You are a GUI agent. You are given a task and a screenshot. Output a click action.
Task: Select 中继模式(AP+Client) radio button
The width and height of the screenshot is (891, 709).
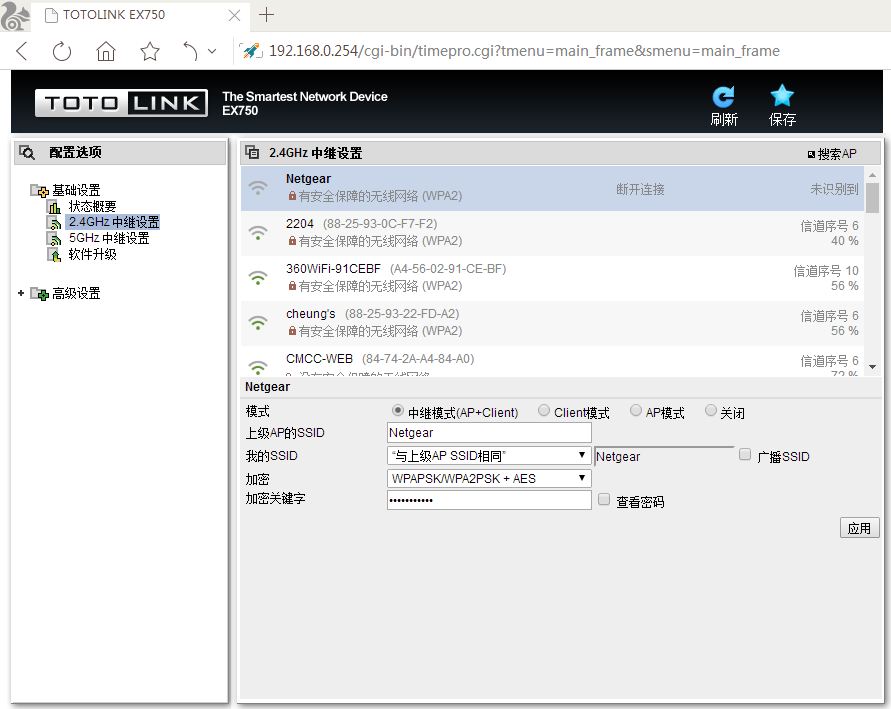pyautogui.click(x=398, y=410)
